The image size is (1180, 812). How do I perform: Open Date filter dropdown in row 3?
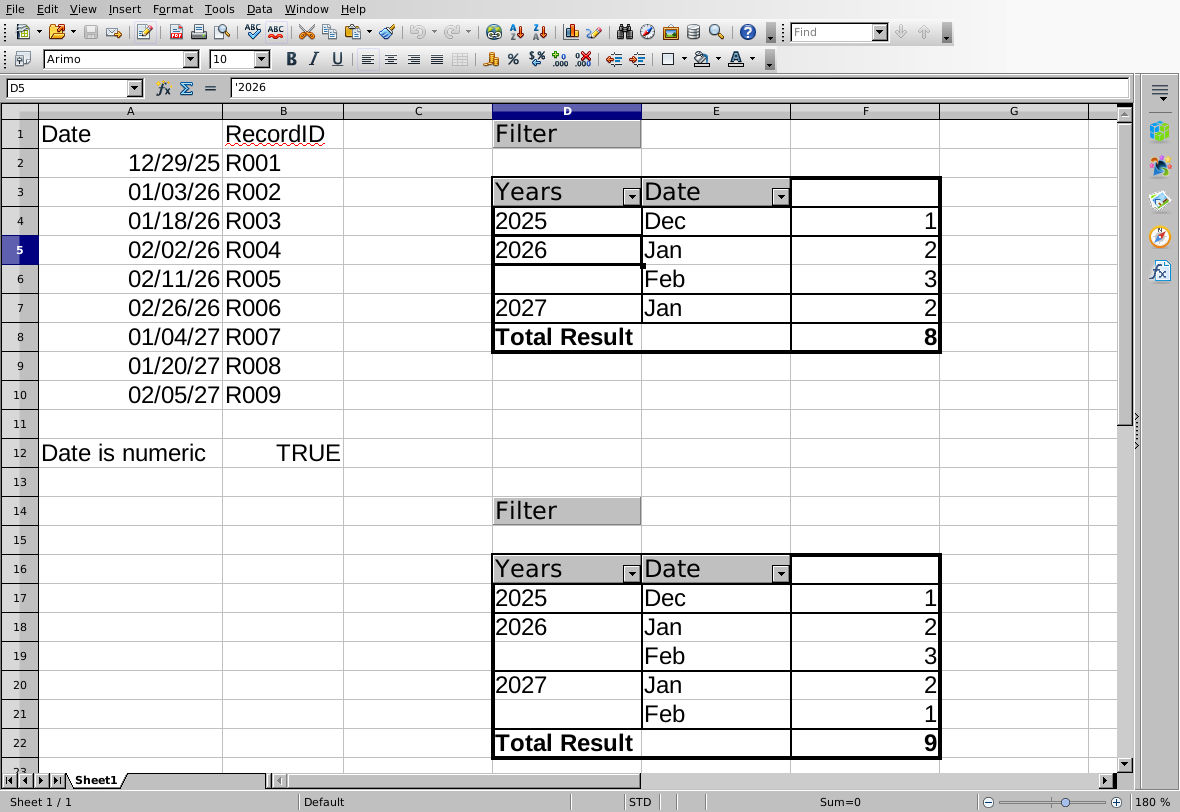pos(780,197)
